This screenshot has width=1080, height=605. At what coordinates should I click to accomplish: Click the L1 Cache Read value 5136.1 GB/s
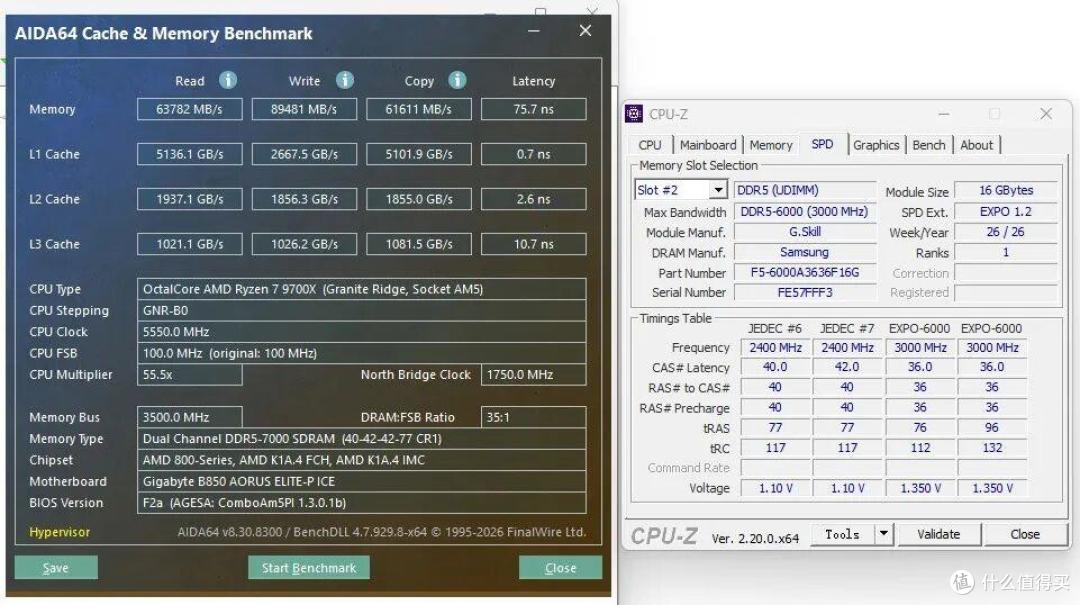189,154
